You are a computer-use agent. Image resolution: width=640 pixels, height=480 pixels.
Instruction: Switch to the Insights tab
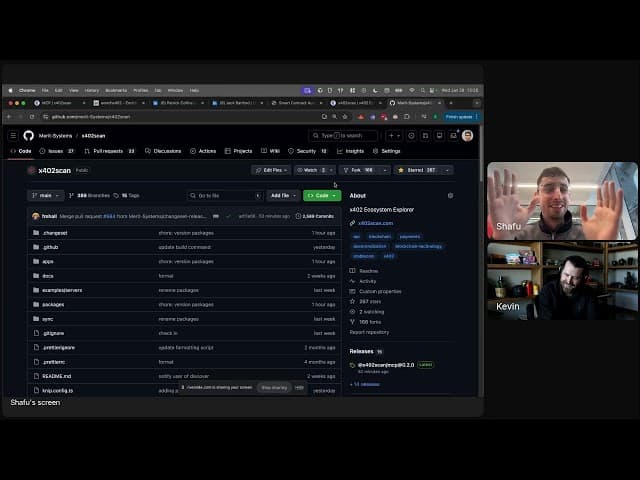[x=350, y=151]
